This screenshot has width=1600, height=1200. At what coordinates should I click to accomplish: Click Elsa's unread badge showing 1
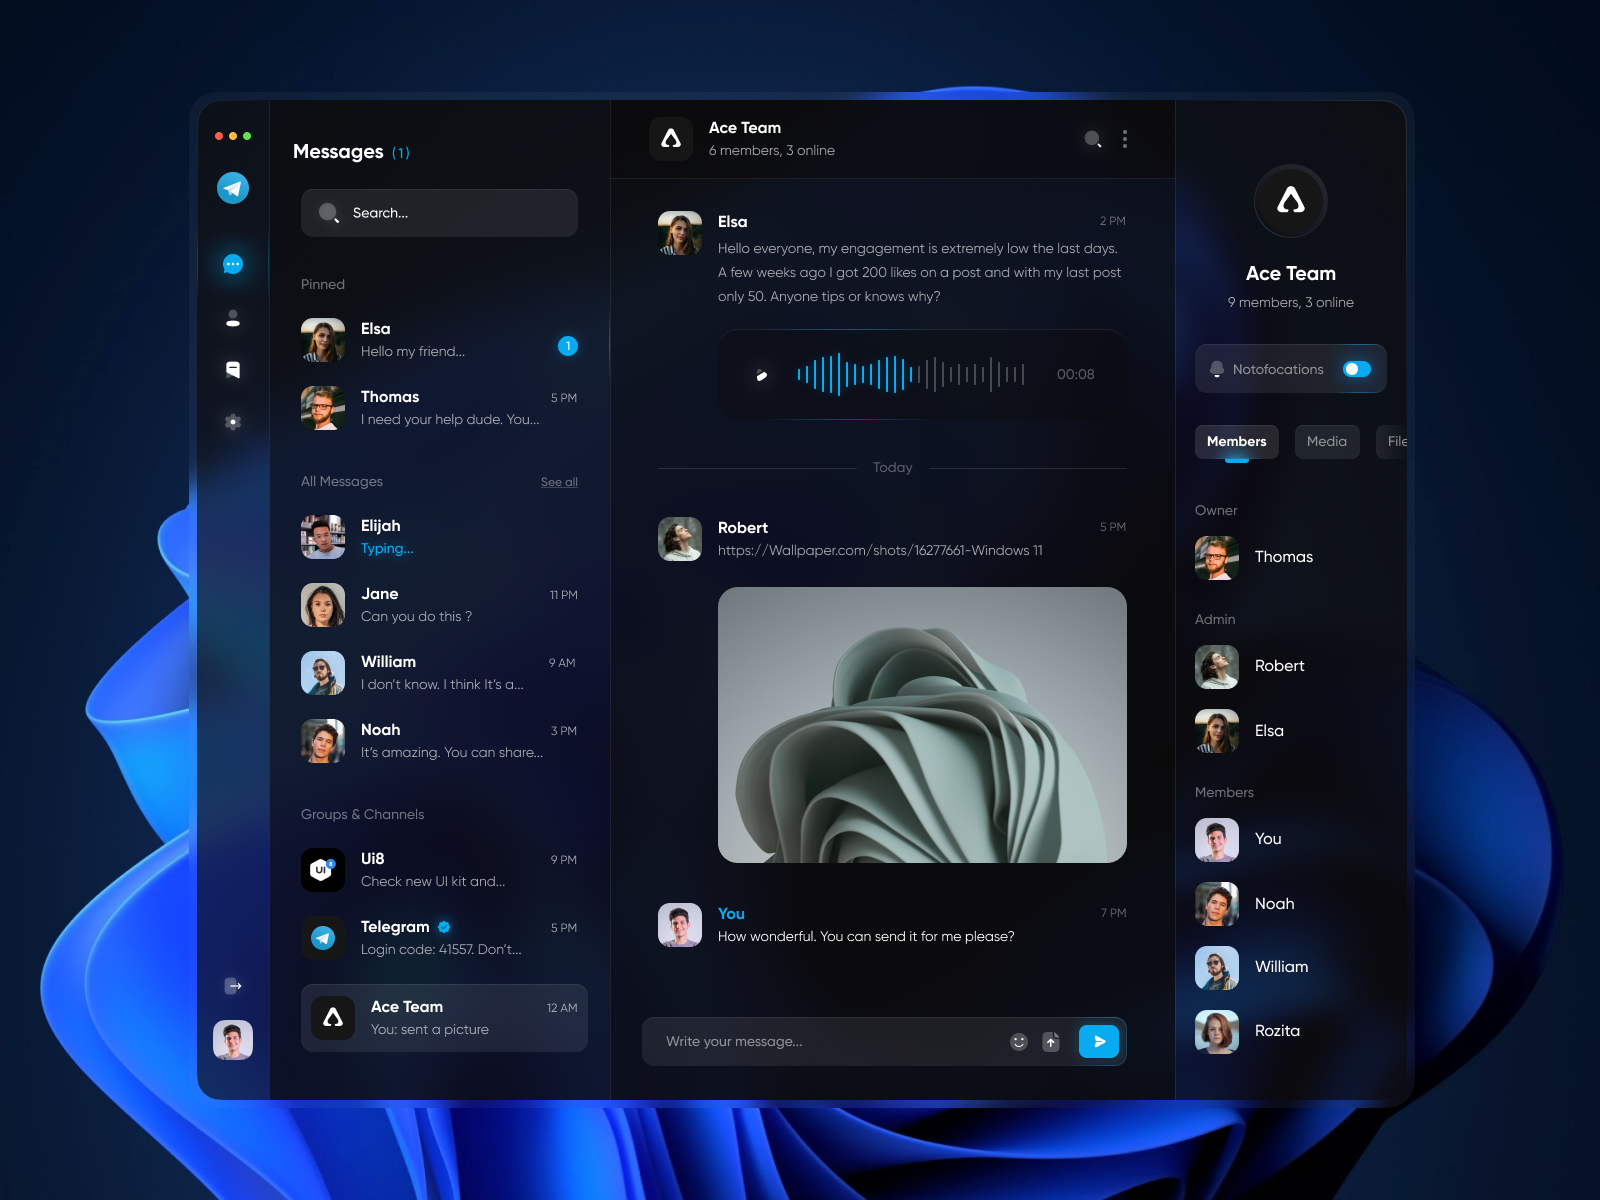pyautogui.click(x=568, y=346)
